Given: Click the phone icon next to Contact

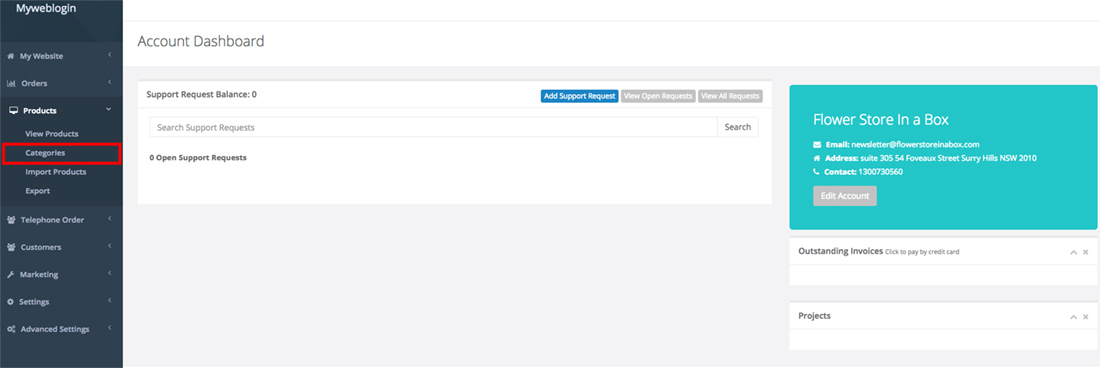Looking at the screenshot, I should pyautogui.click(x=817, y=172).
